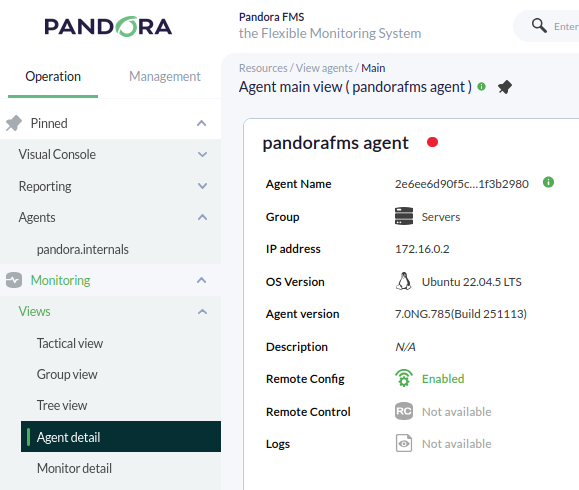This screenshot has width=579, height=490.
Task: Click Remote Control Not available text
Action: coord(456,412)
